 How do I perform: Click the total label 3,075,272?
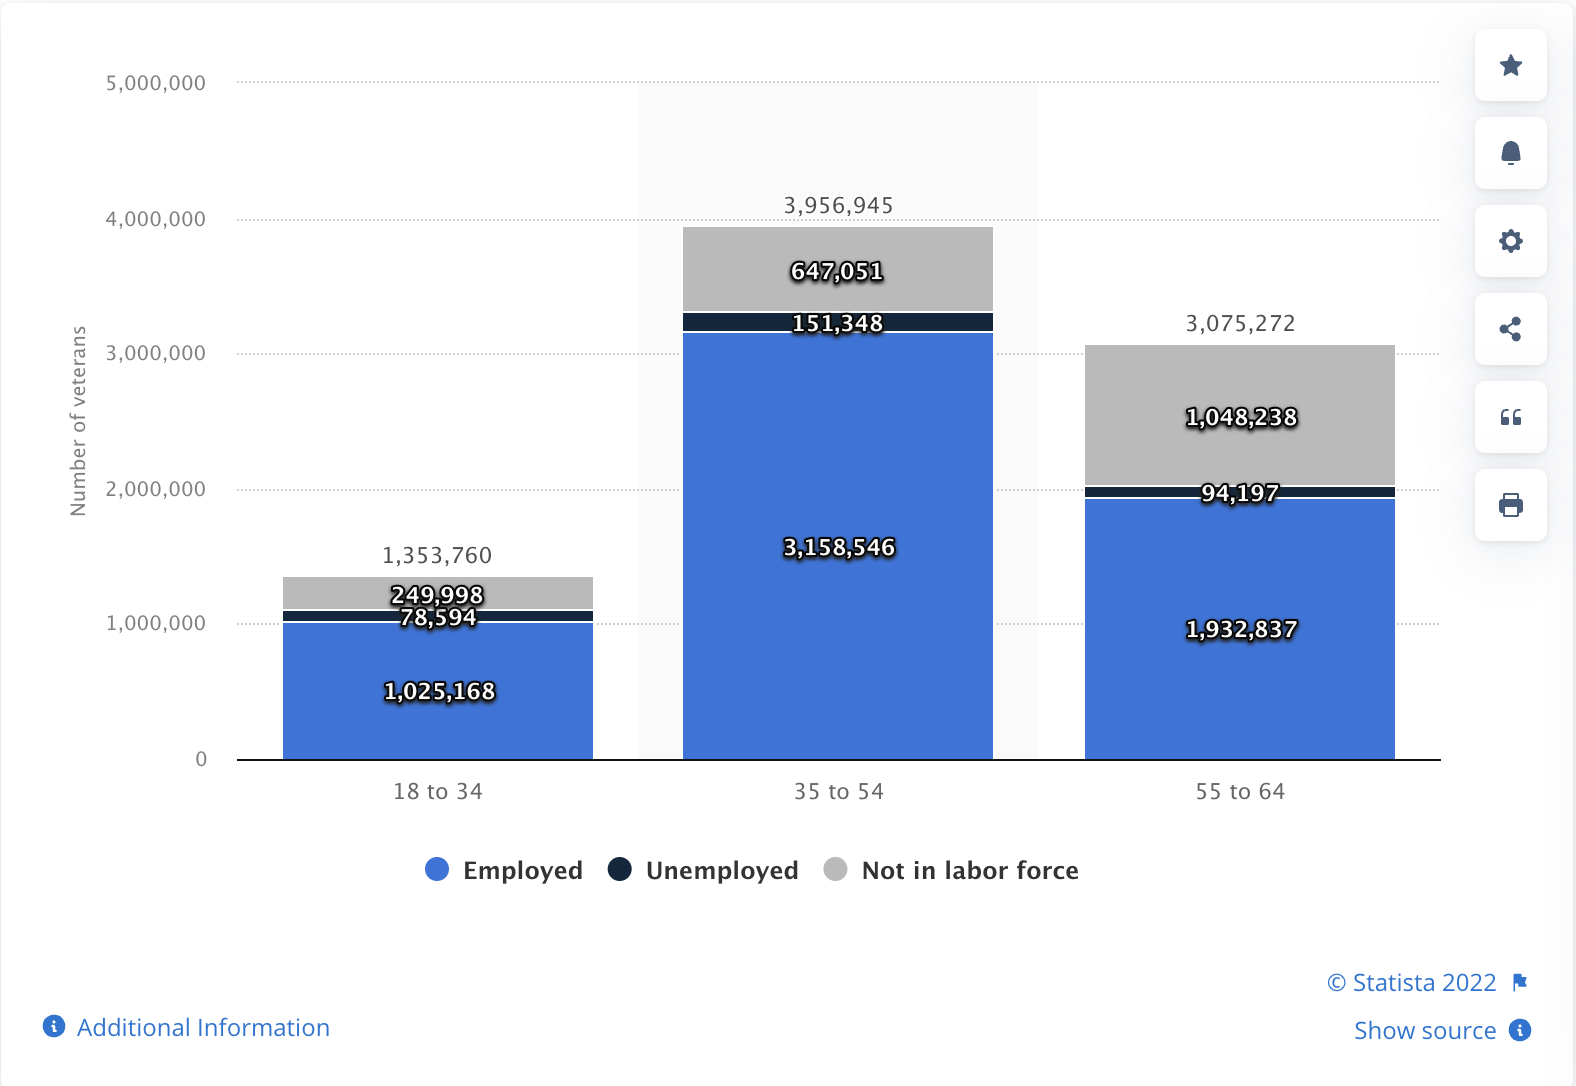click(1240, 323)
